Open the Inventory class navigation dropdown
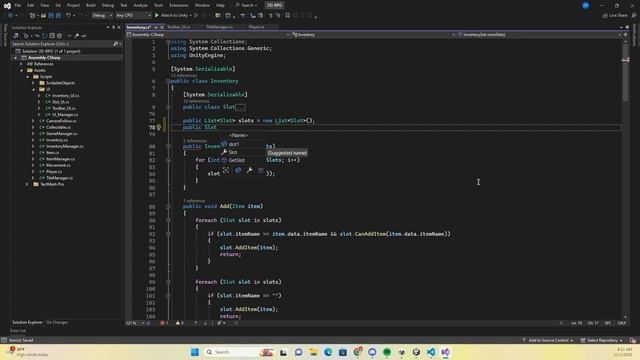 pyautogui.click(x=373, y=35)
